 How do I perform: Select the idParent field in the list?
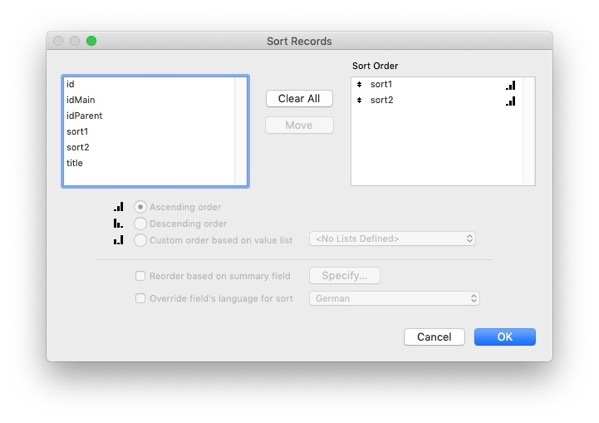pos(149,115)
